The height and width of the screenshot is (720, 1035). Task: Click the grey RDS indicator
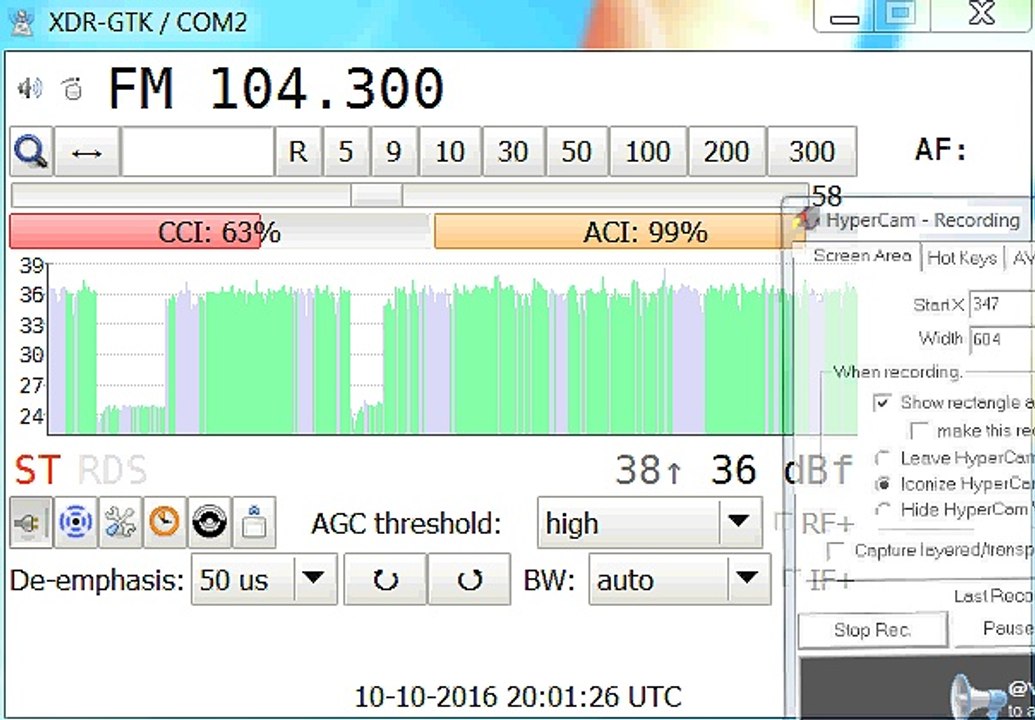click(x=112, y=470)
